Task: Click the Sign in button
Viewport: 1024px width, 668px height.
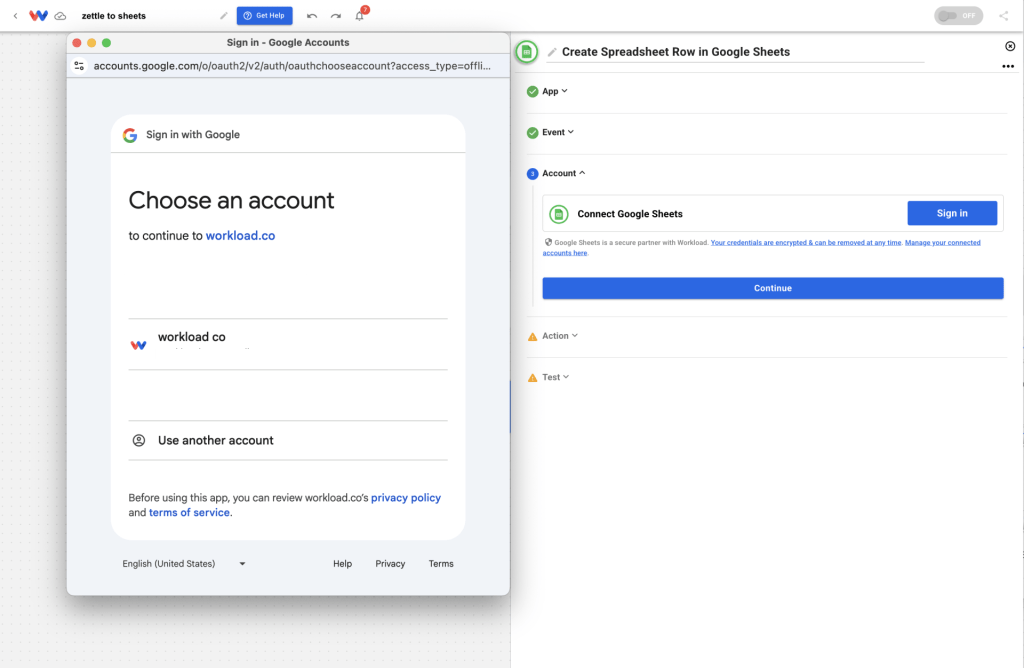Action: [x=952, y=213]
